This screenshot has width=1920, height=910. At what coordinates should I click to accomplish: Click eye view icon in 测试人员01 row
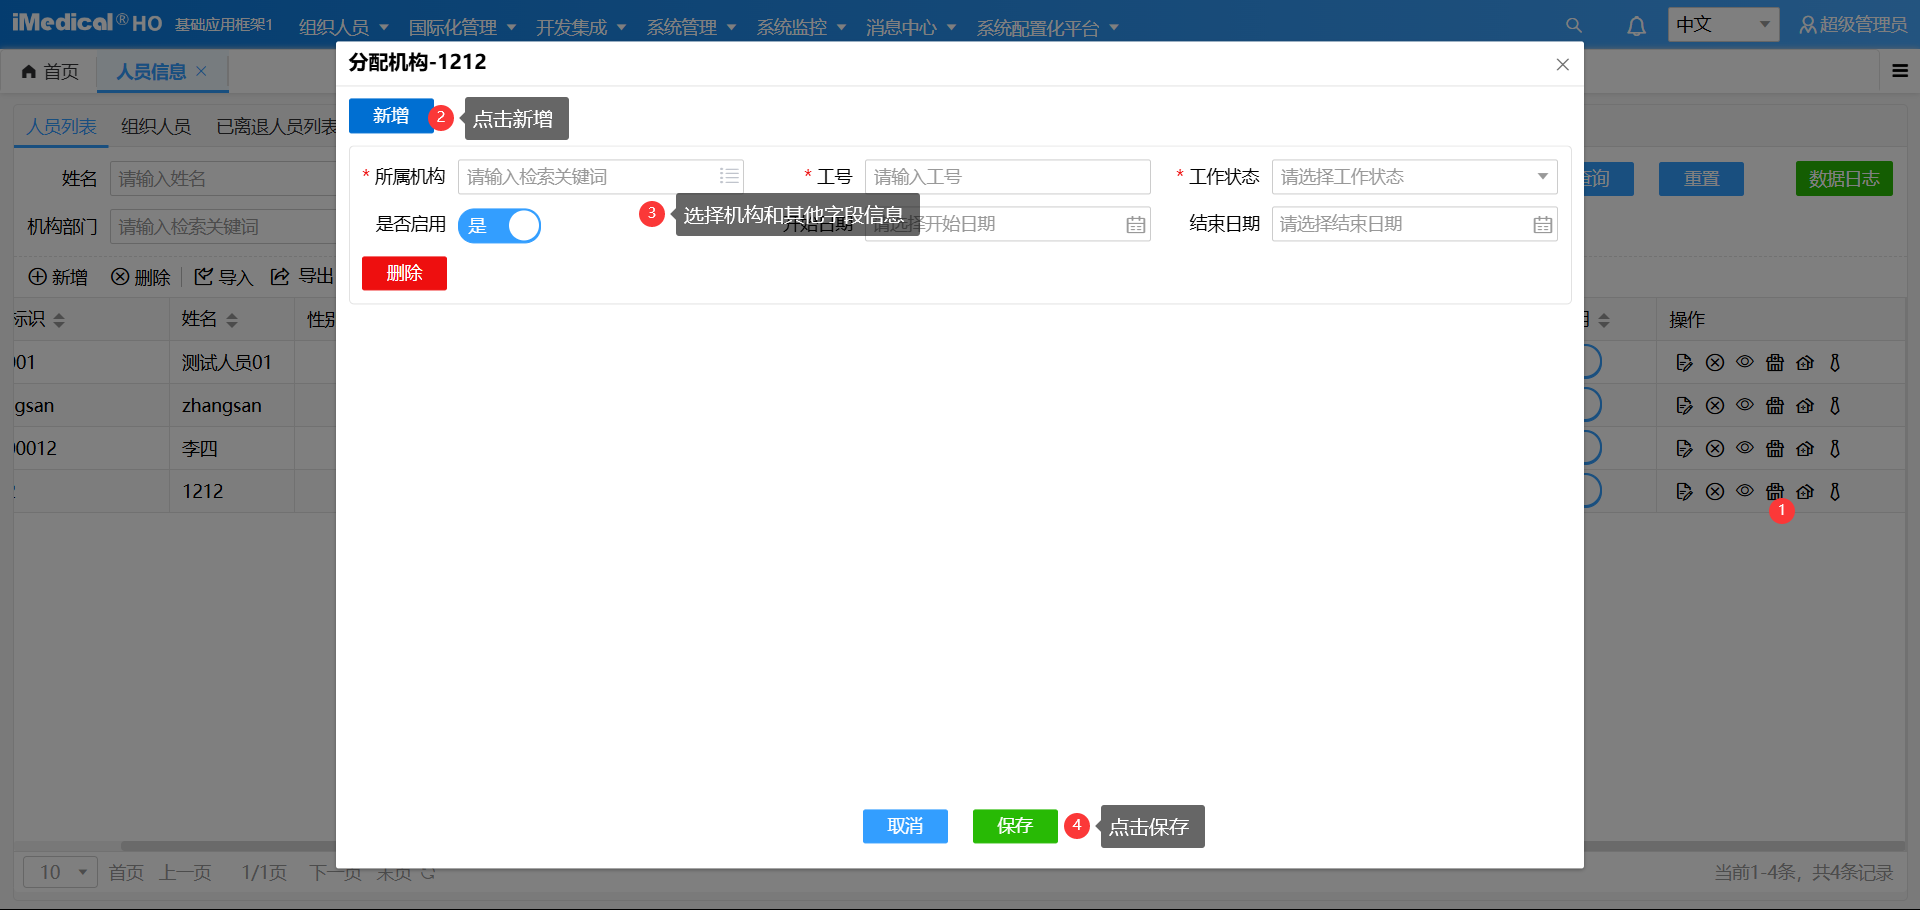[x=1744, y=362]
